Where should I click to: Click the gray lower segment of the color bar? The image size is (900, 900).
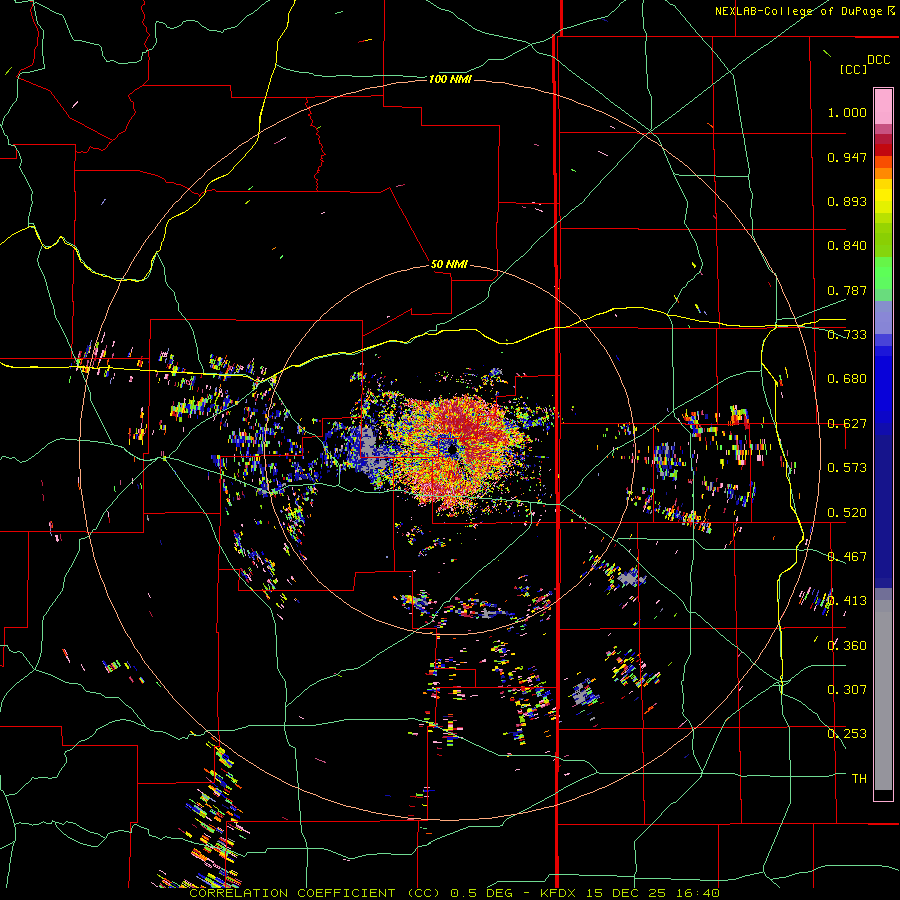883,695
